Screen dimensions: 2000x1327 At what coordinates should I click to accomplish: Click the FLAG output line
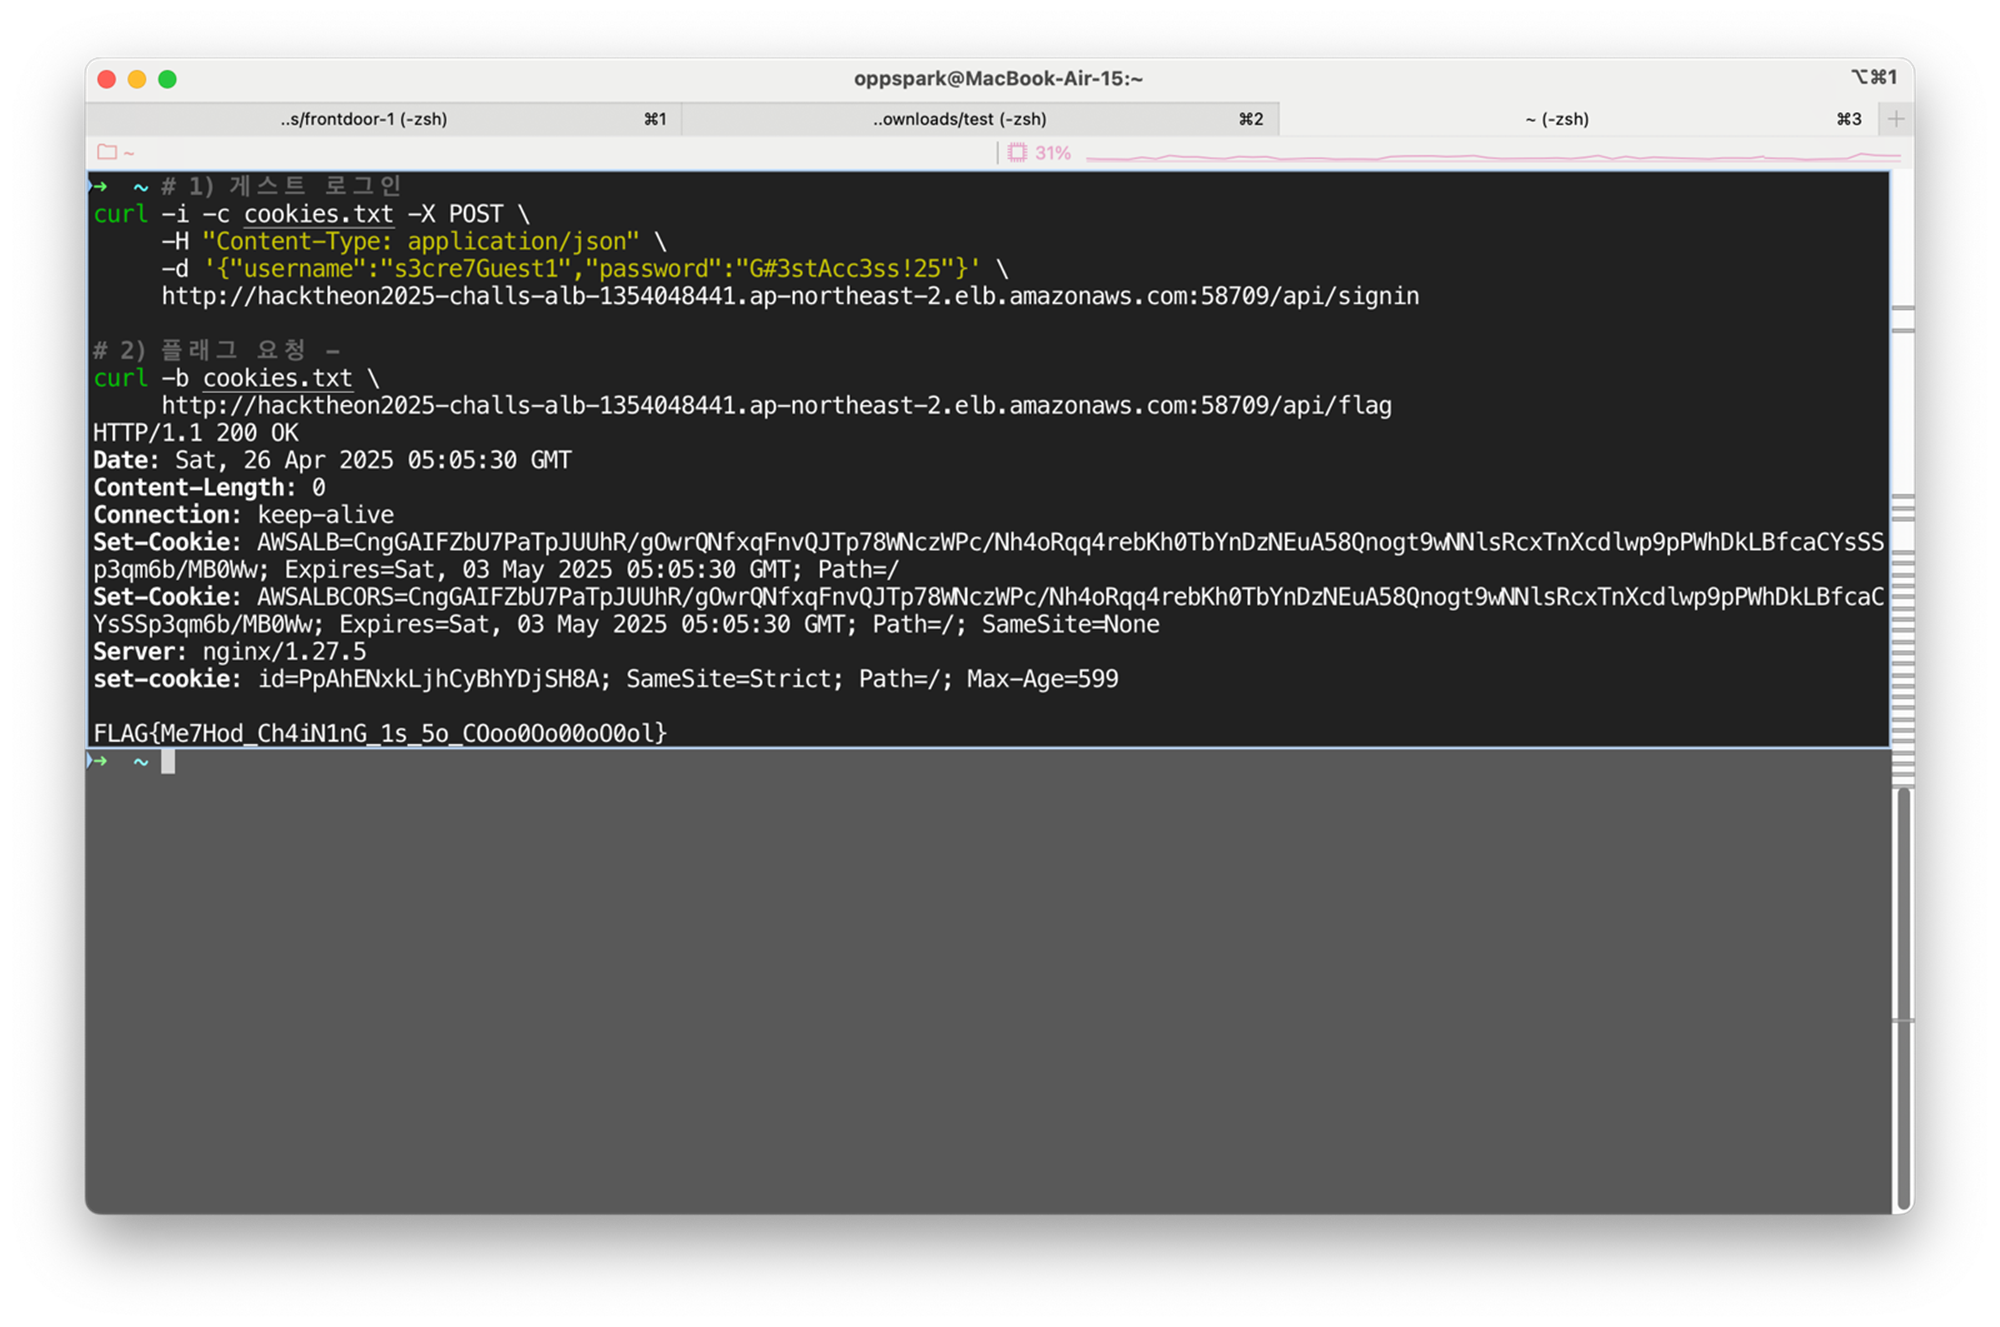tap(380, 733)
